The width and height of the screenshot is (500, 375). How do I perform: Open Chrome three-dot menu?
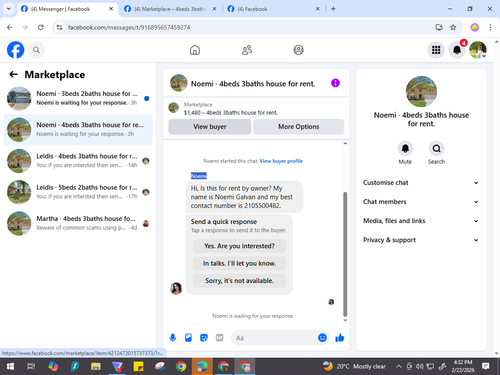pyautogui.click(x=490, y=27)
